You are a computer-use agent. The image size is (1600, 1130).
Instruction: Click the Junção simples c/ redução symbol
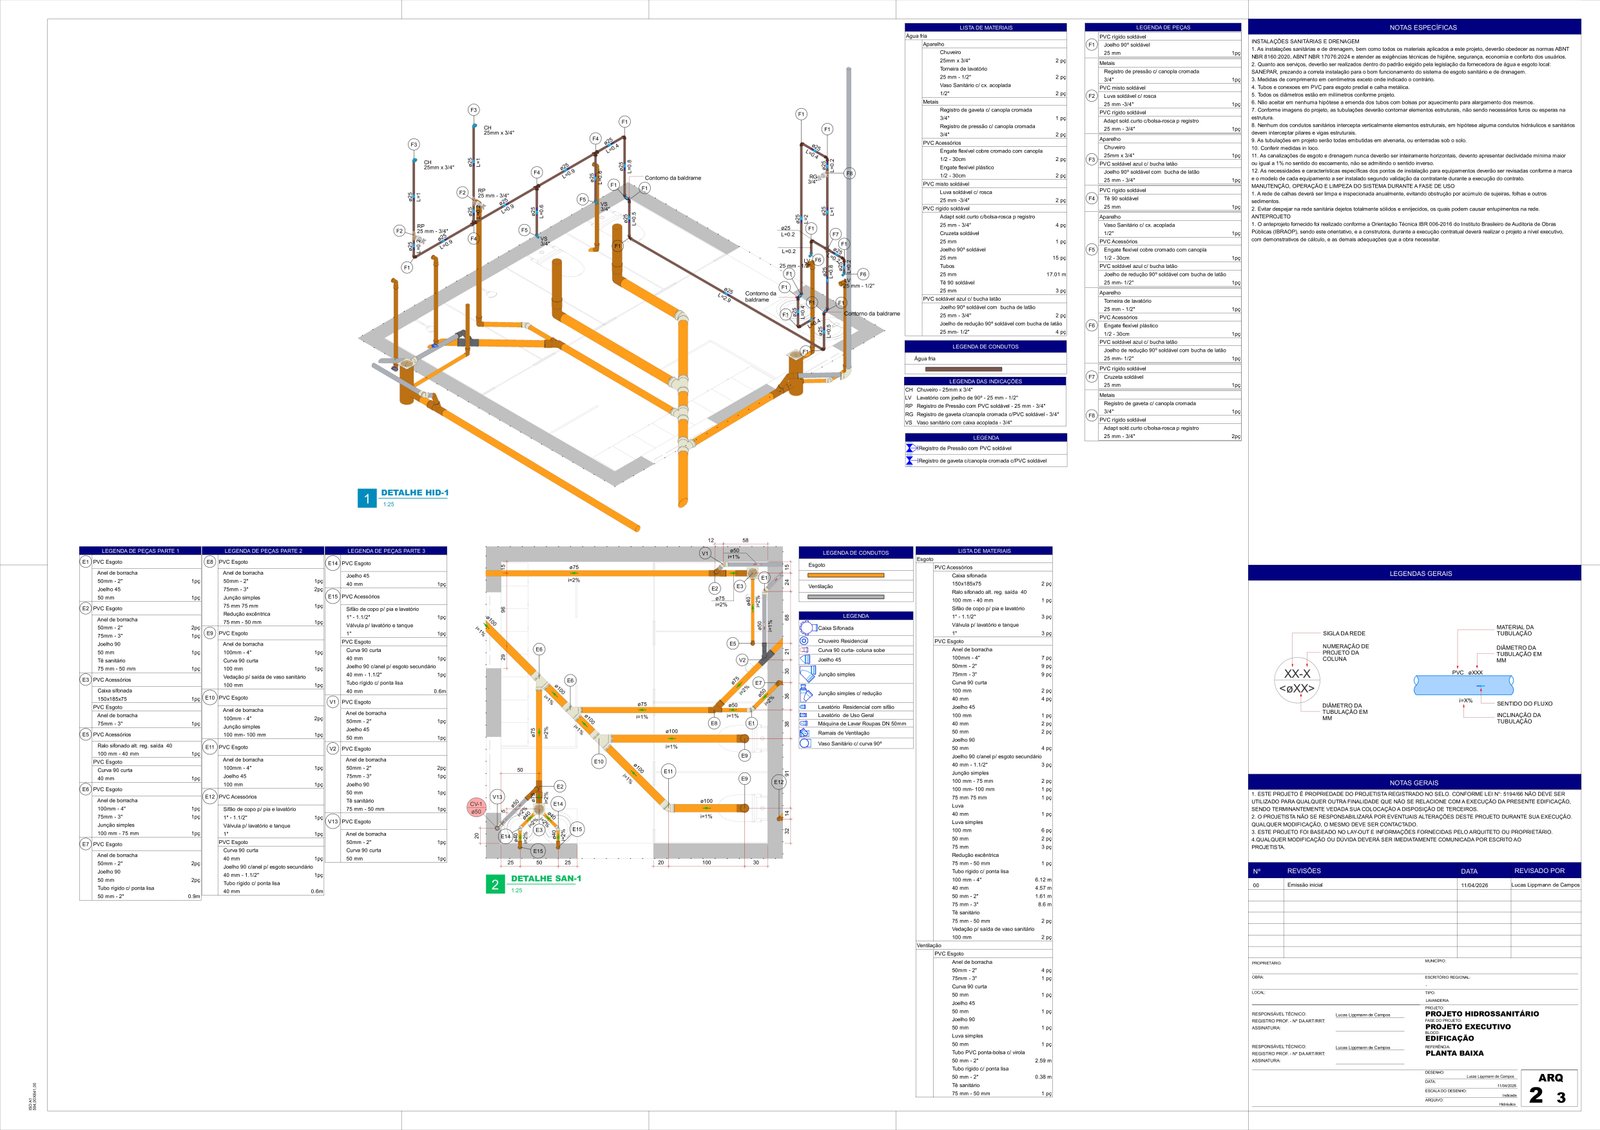coord(806,693)
